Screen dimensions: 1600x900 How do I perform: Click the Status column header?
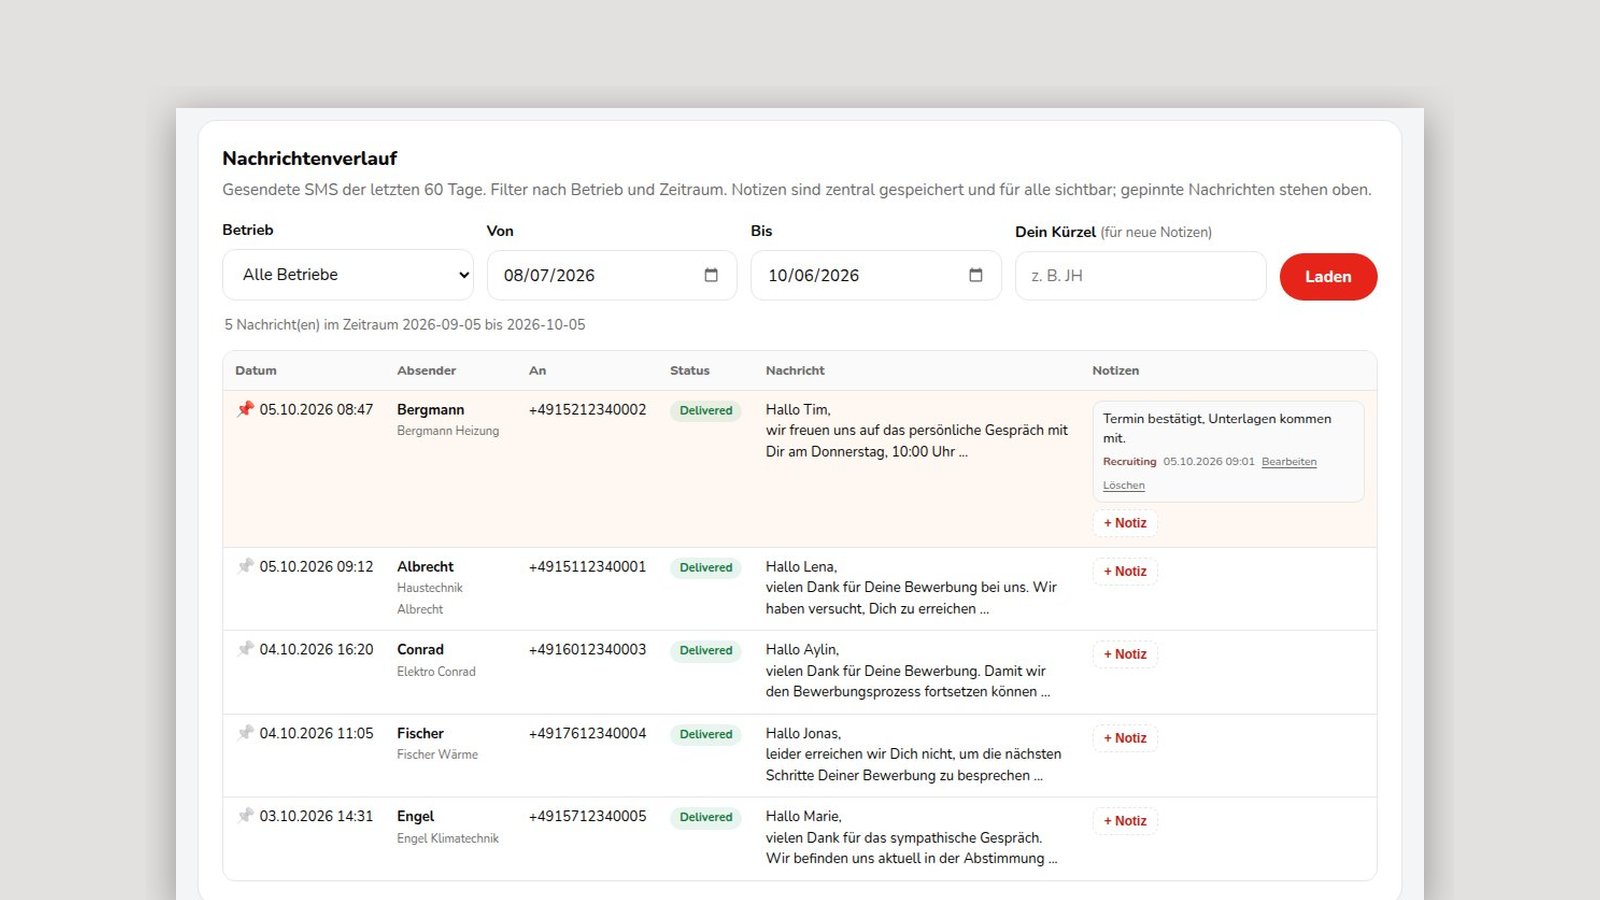pos(690,370)
